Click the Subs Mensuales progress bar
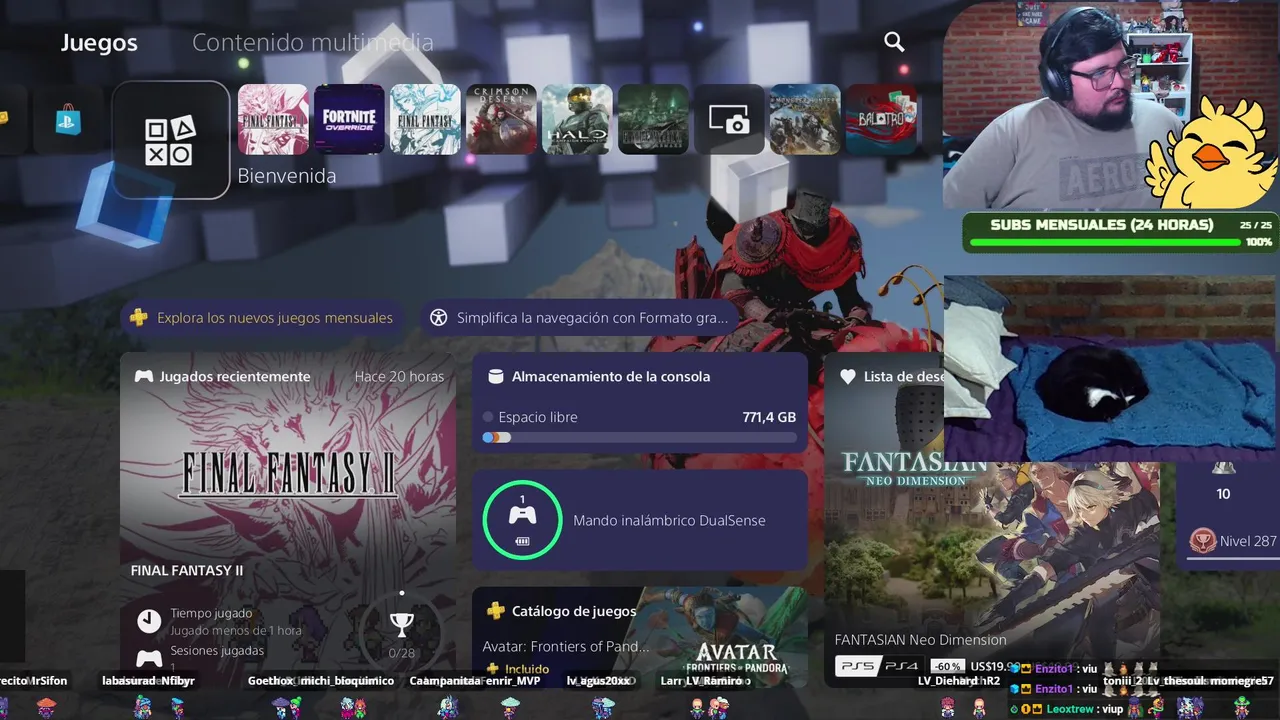The height and width of the screenshot is (720, 1280). (1105, 241)
